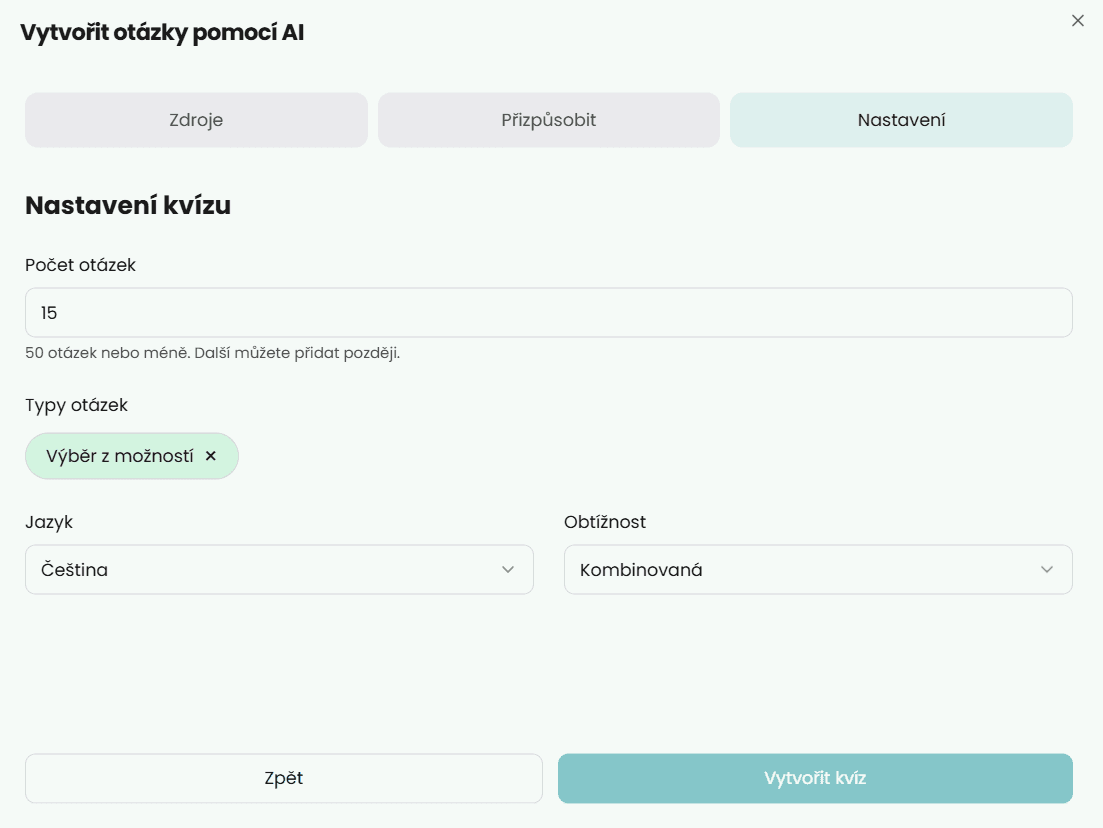Select the Nastavení tab

coord(901,120)
